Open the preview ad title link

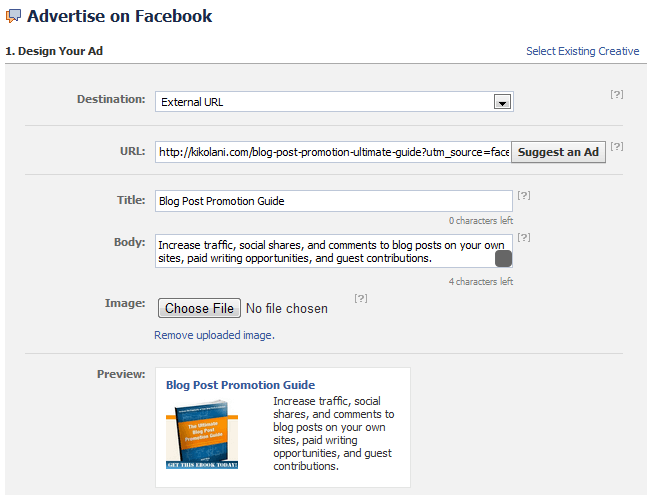(240, 384)
